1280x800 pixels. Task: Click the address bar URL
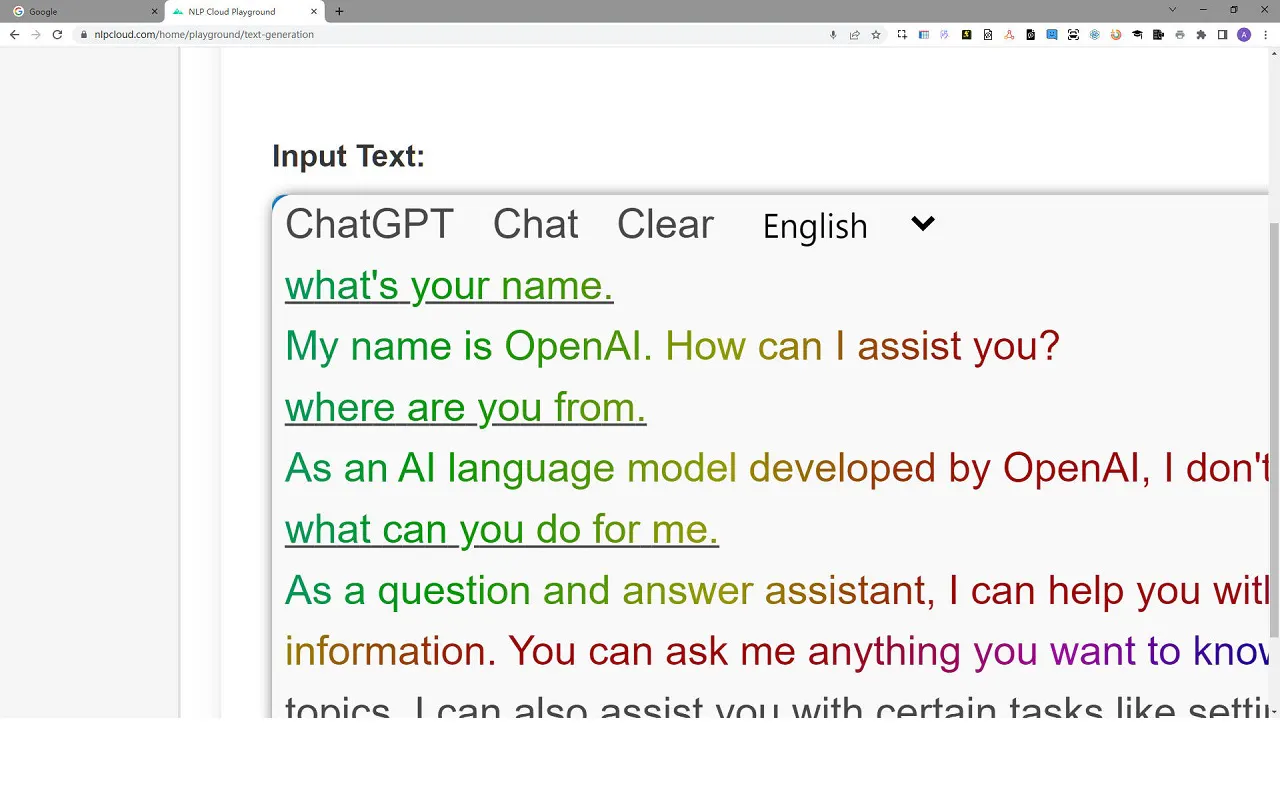pos(204,34)
